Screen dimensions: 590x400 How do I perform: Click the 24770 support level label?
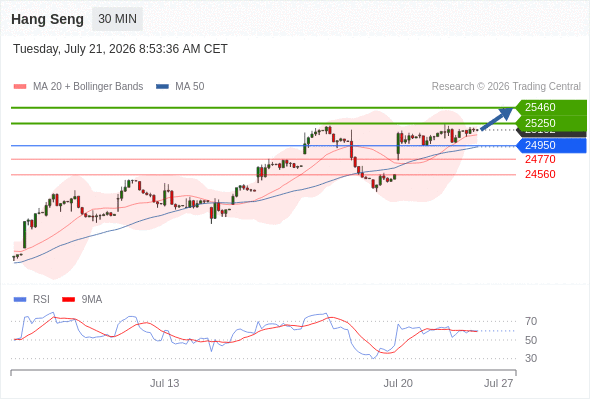[x=540, y=159]
